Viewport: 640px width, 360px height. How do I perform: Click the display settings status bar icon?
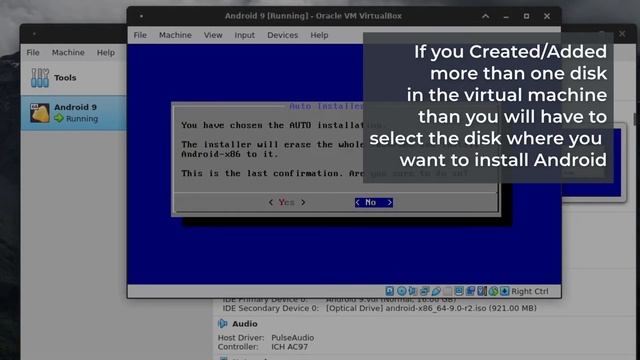click(x=459, y=291)
